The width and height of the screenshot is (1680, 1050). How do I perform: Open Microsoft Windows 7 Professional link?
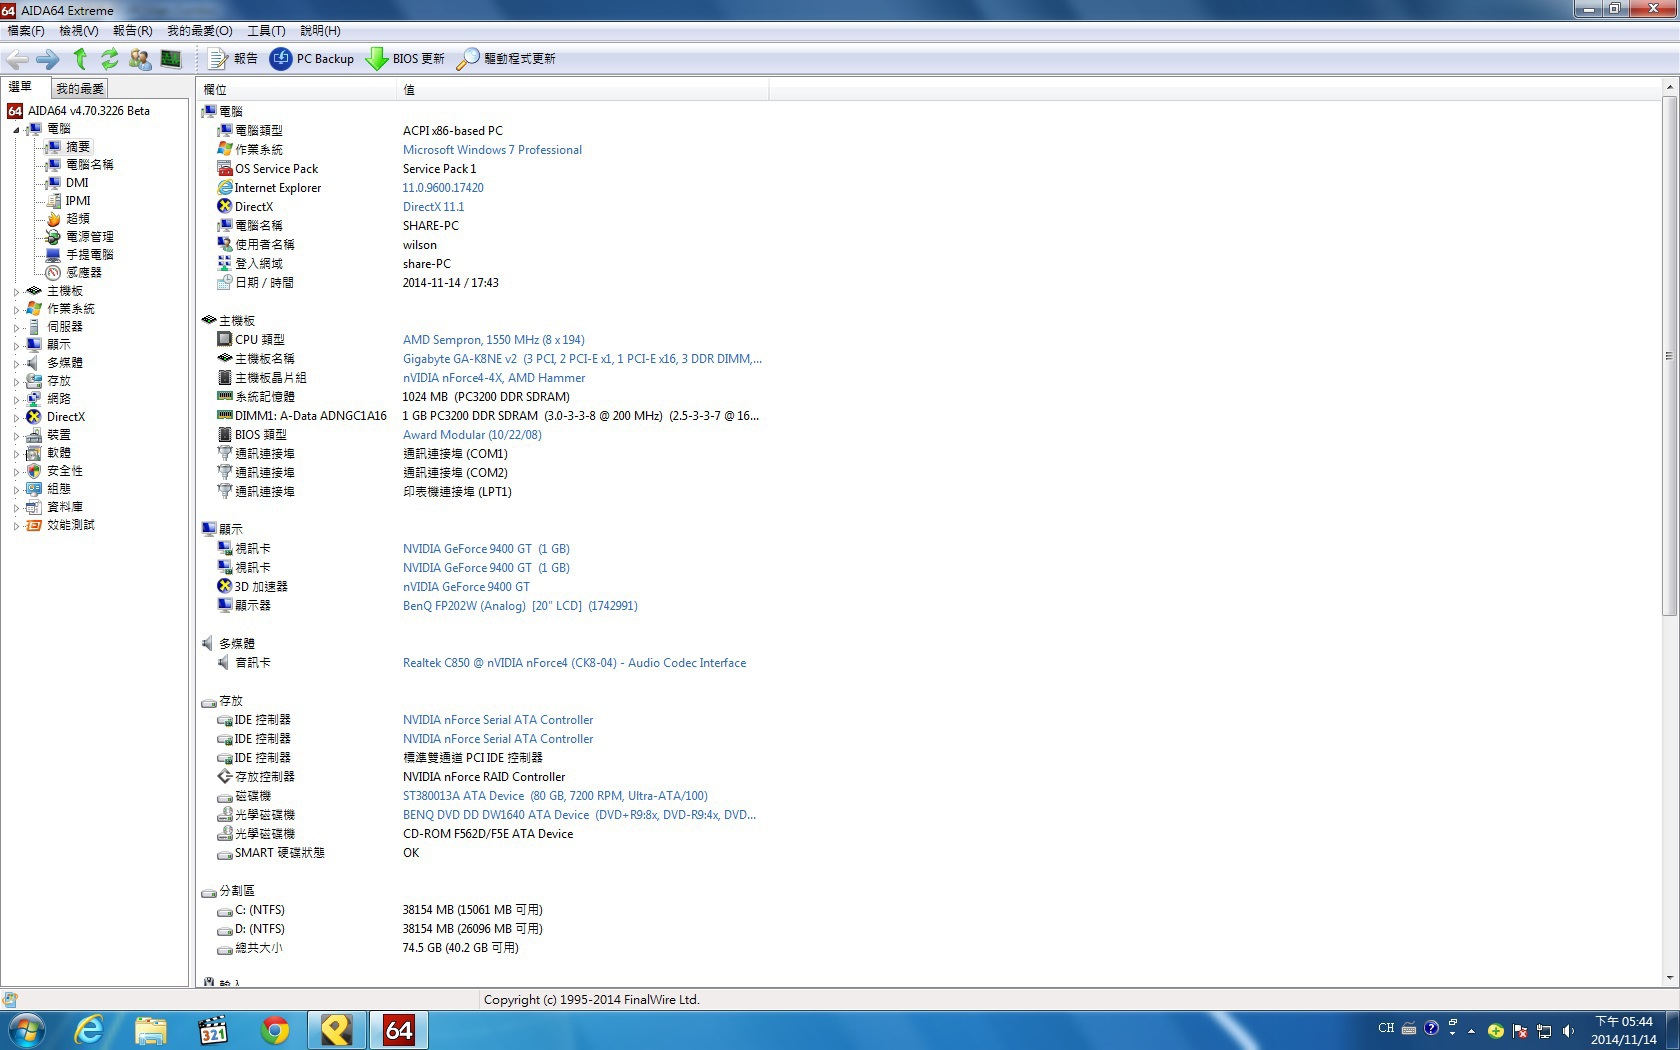[x=492, y=150]
